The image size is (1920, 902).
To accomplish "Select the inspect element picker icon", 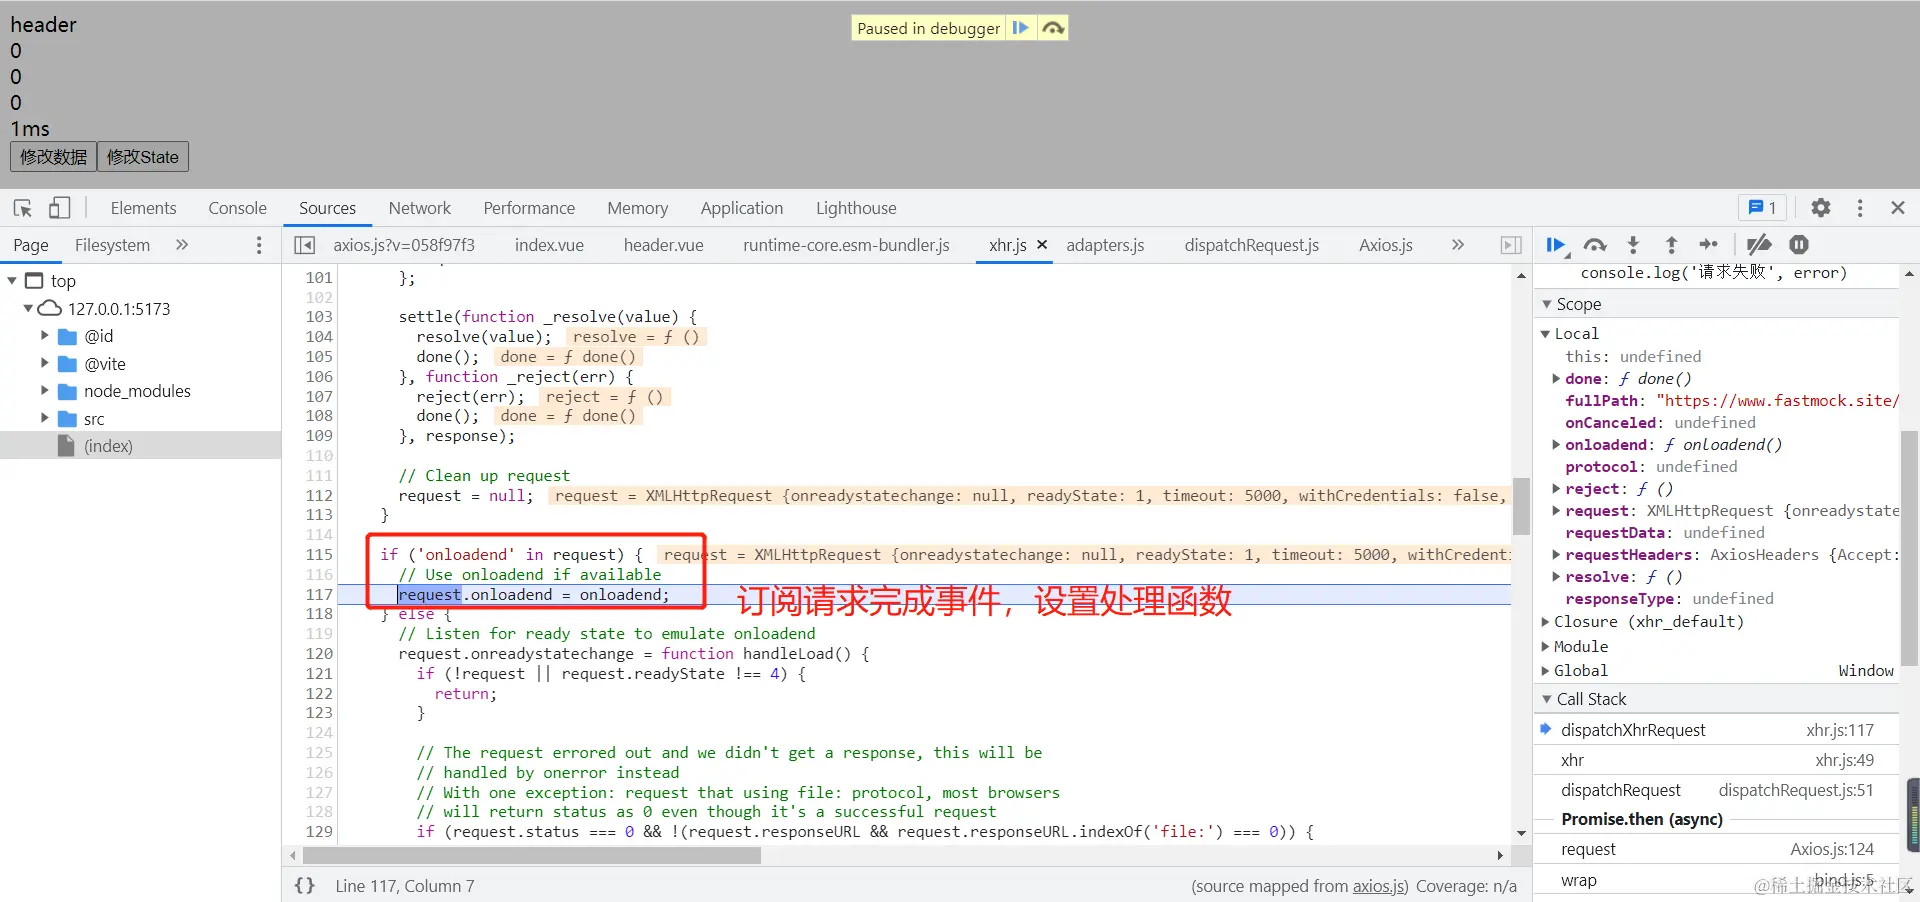I will (23, 208).
